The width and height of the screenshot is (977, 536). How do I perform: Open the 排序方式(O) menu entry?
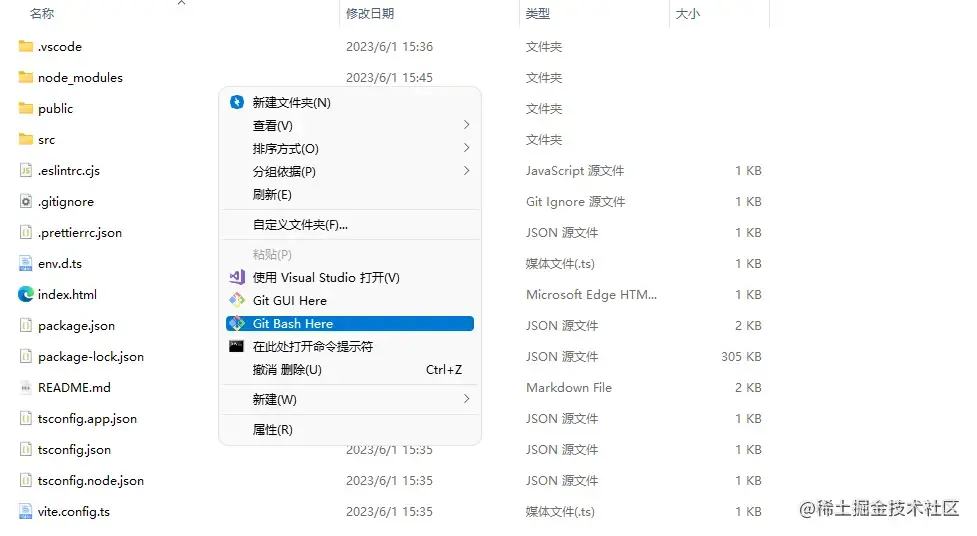coord(350,148)
